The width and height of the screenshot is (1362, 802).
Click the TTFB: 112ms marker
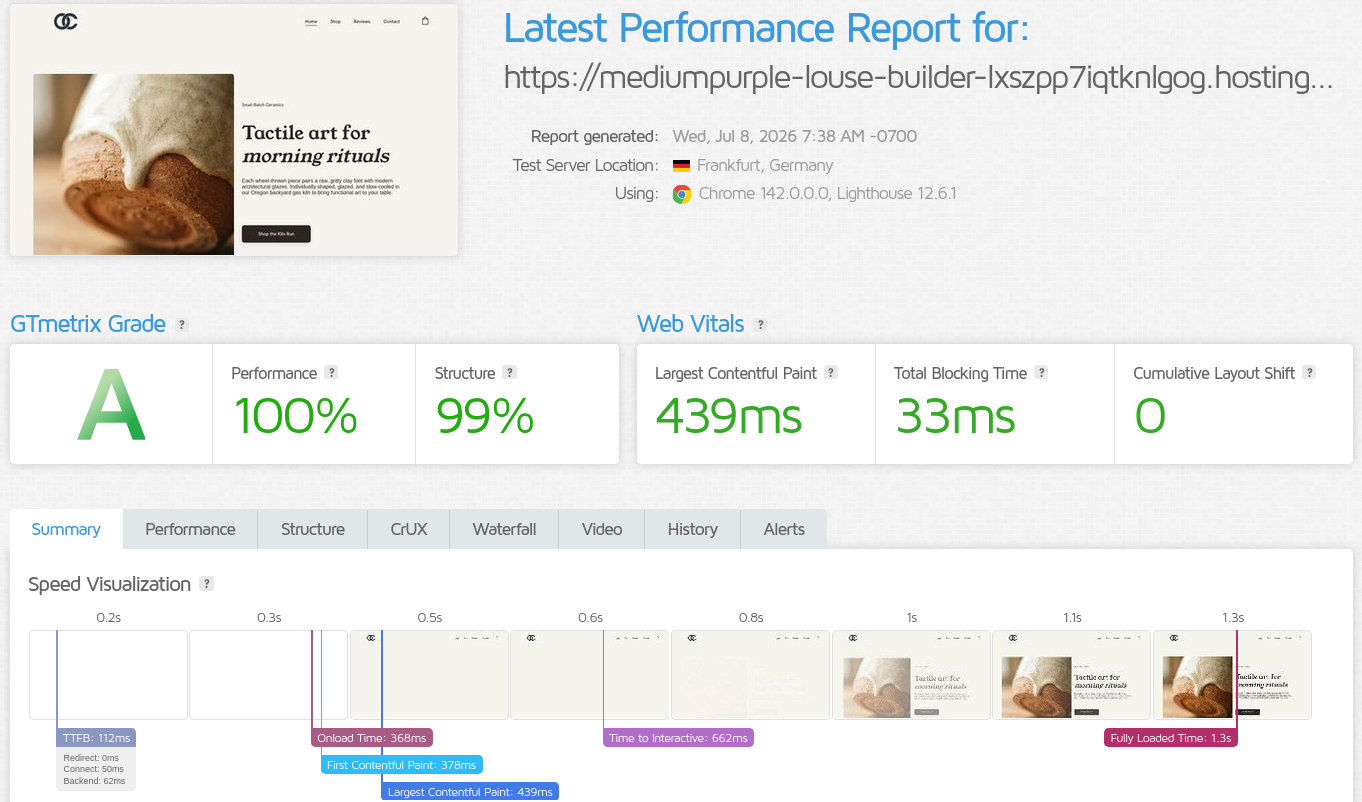[x=96, y=738]
